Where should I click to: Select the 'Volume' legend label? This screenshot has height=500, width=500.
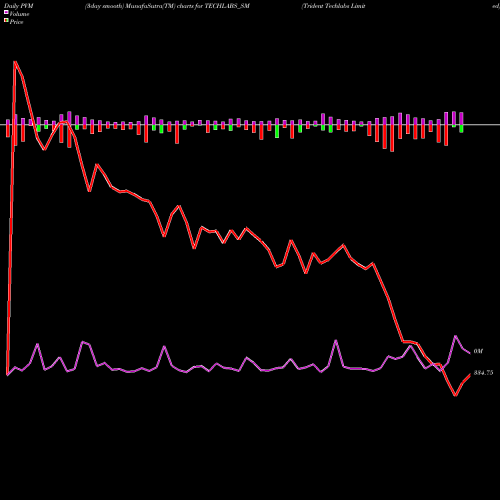[19, 14]
